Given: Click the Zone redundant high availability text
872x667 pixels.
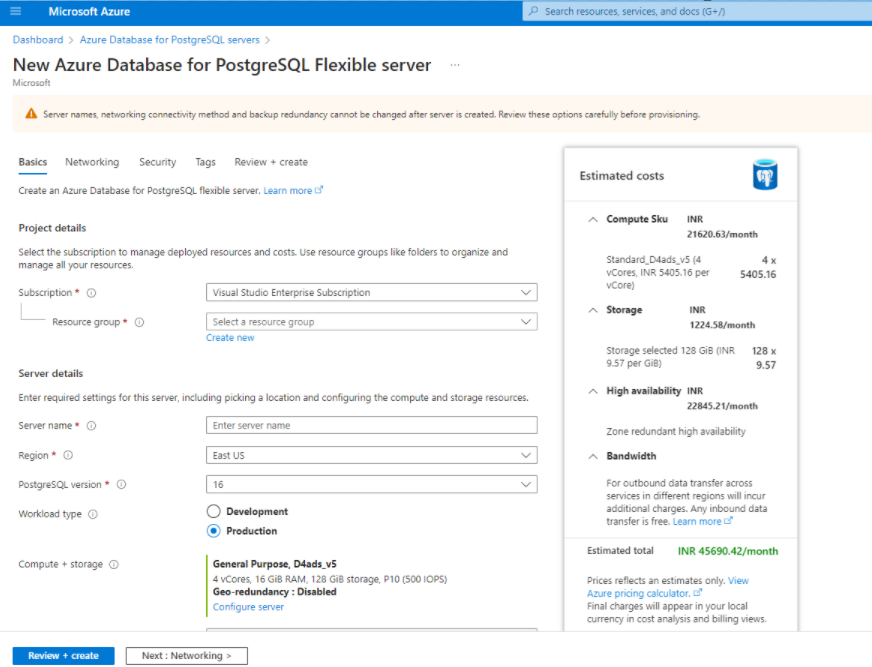Looking at the screenshot, I should (676, 431).
